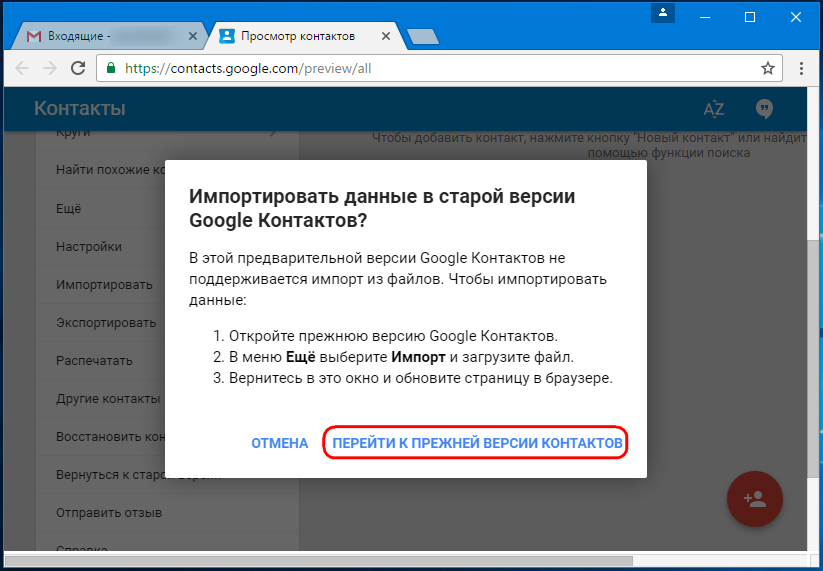Choose Импортировать in the sidebar
This screenshot has width=823, height=571.
pos(104,284)
